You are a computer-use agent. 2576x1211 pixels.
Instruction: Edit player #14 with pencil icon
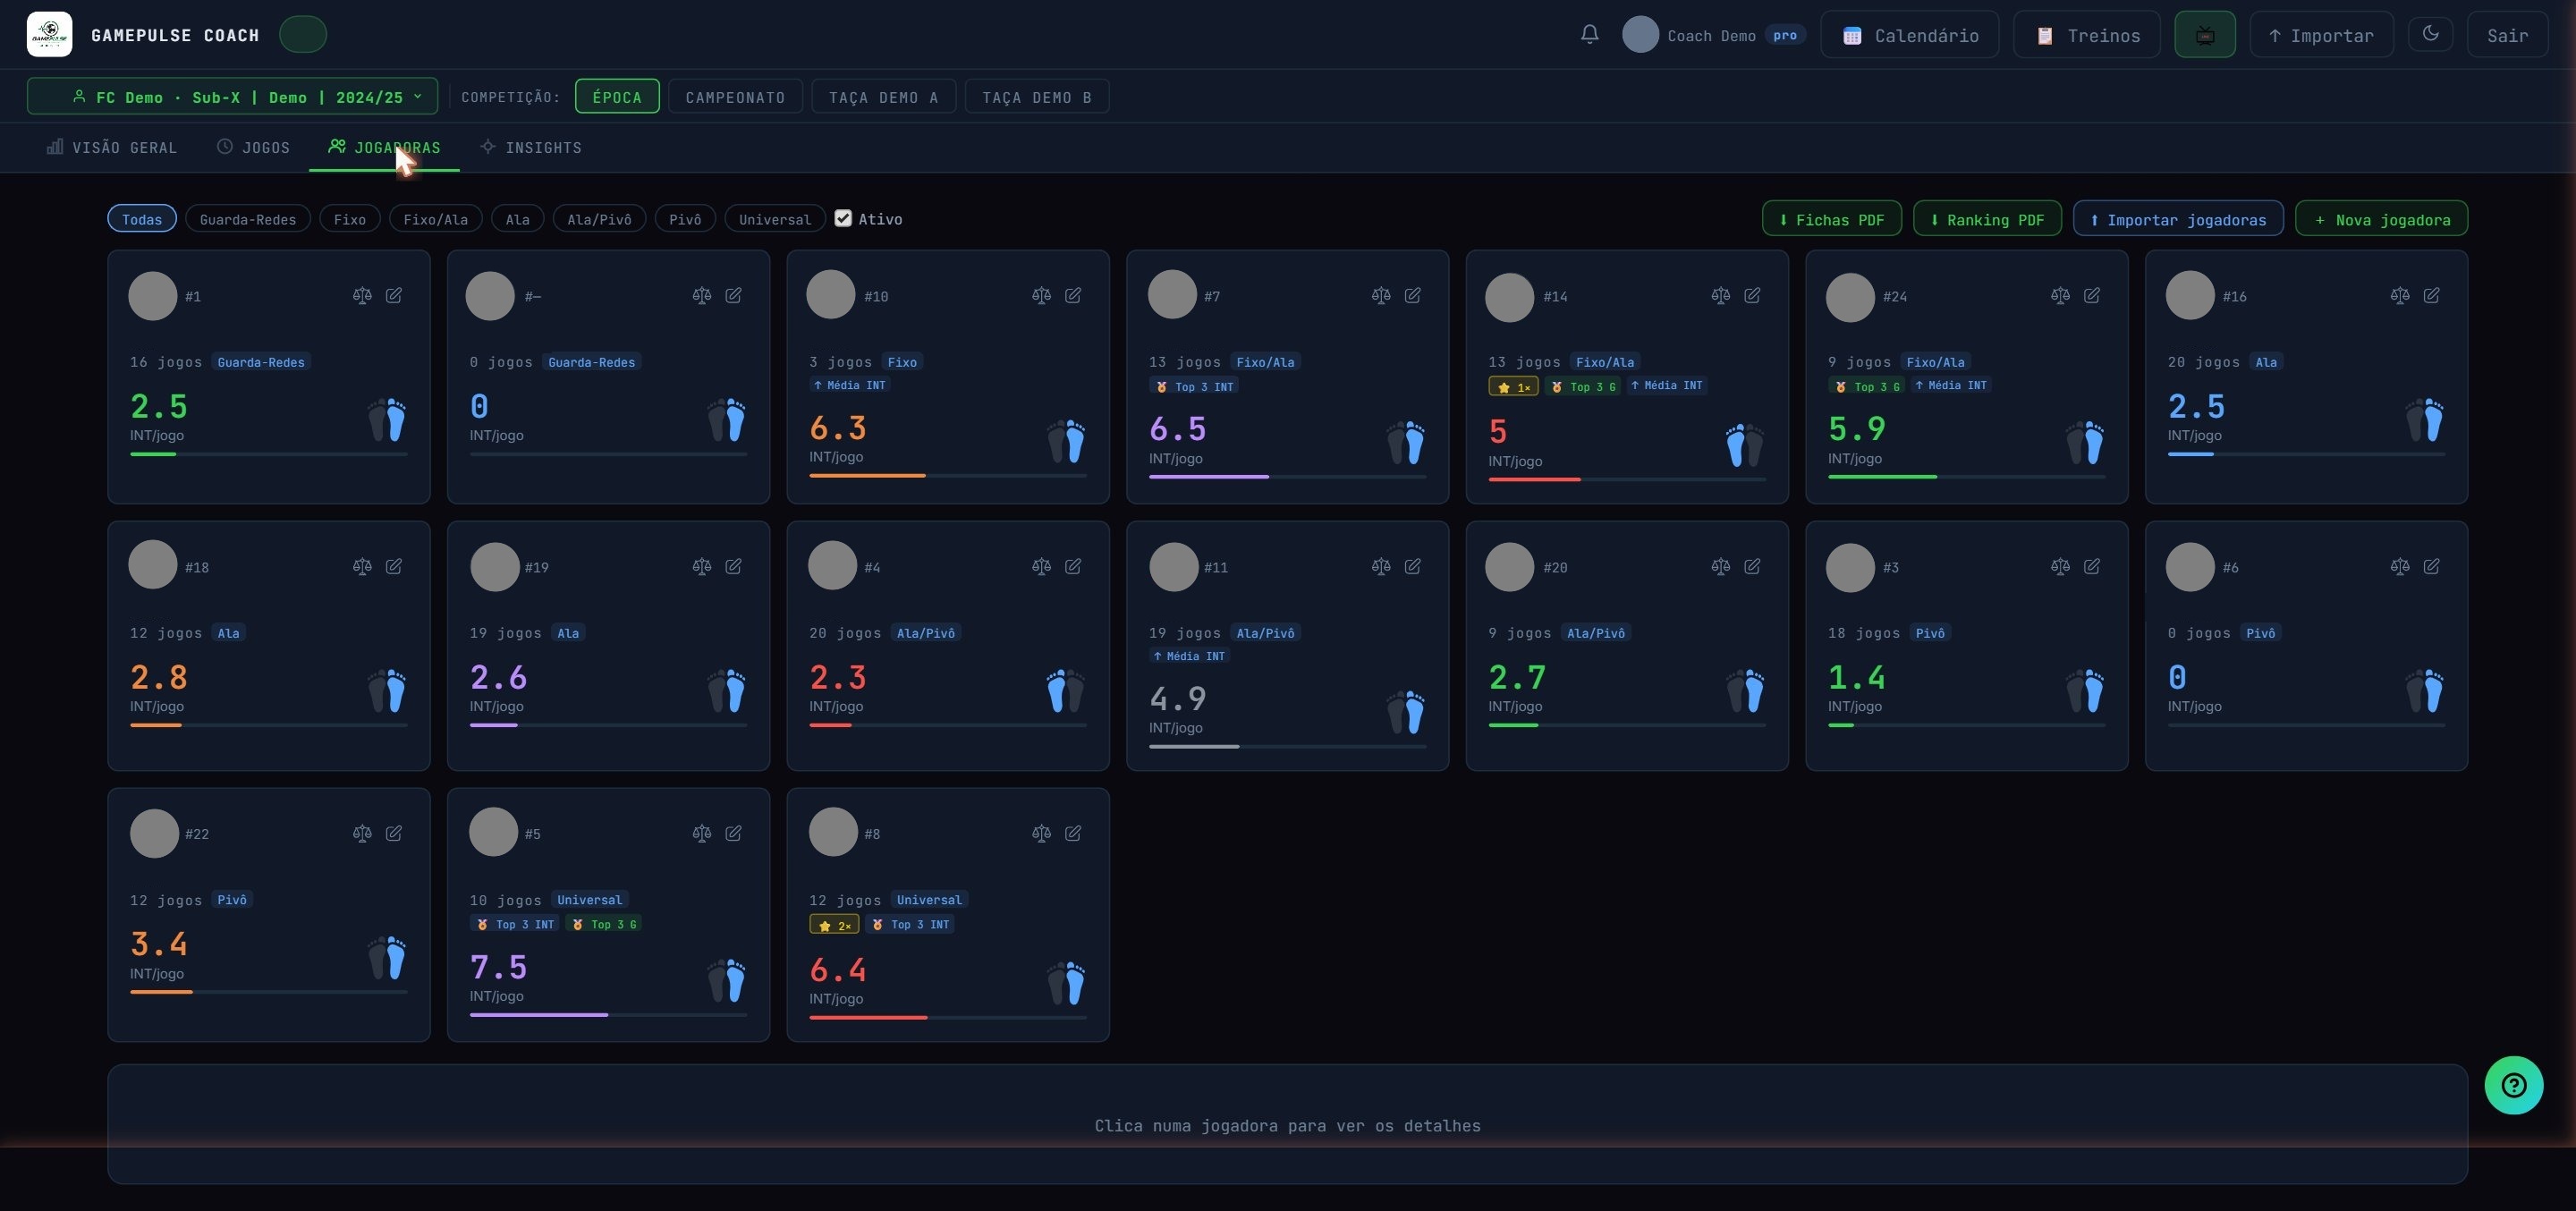click(x=1752, y=295)
